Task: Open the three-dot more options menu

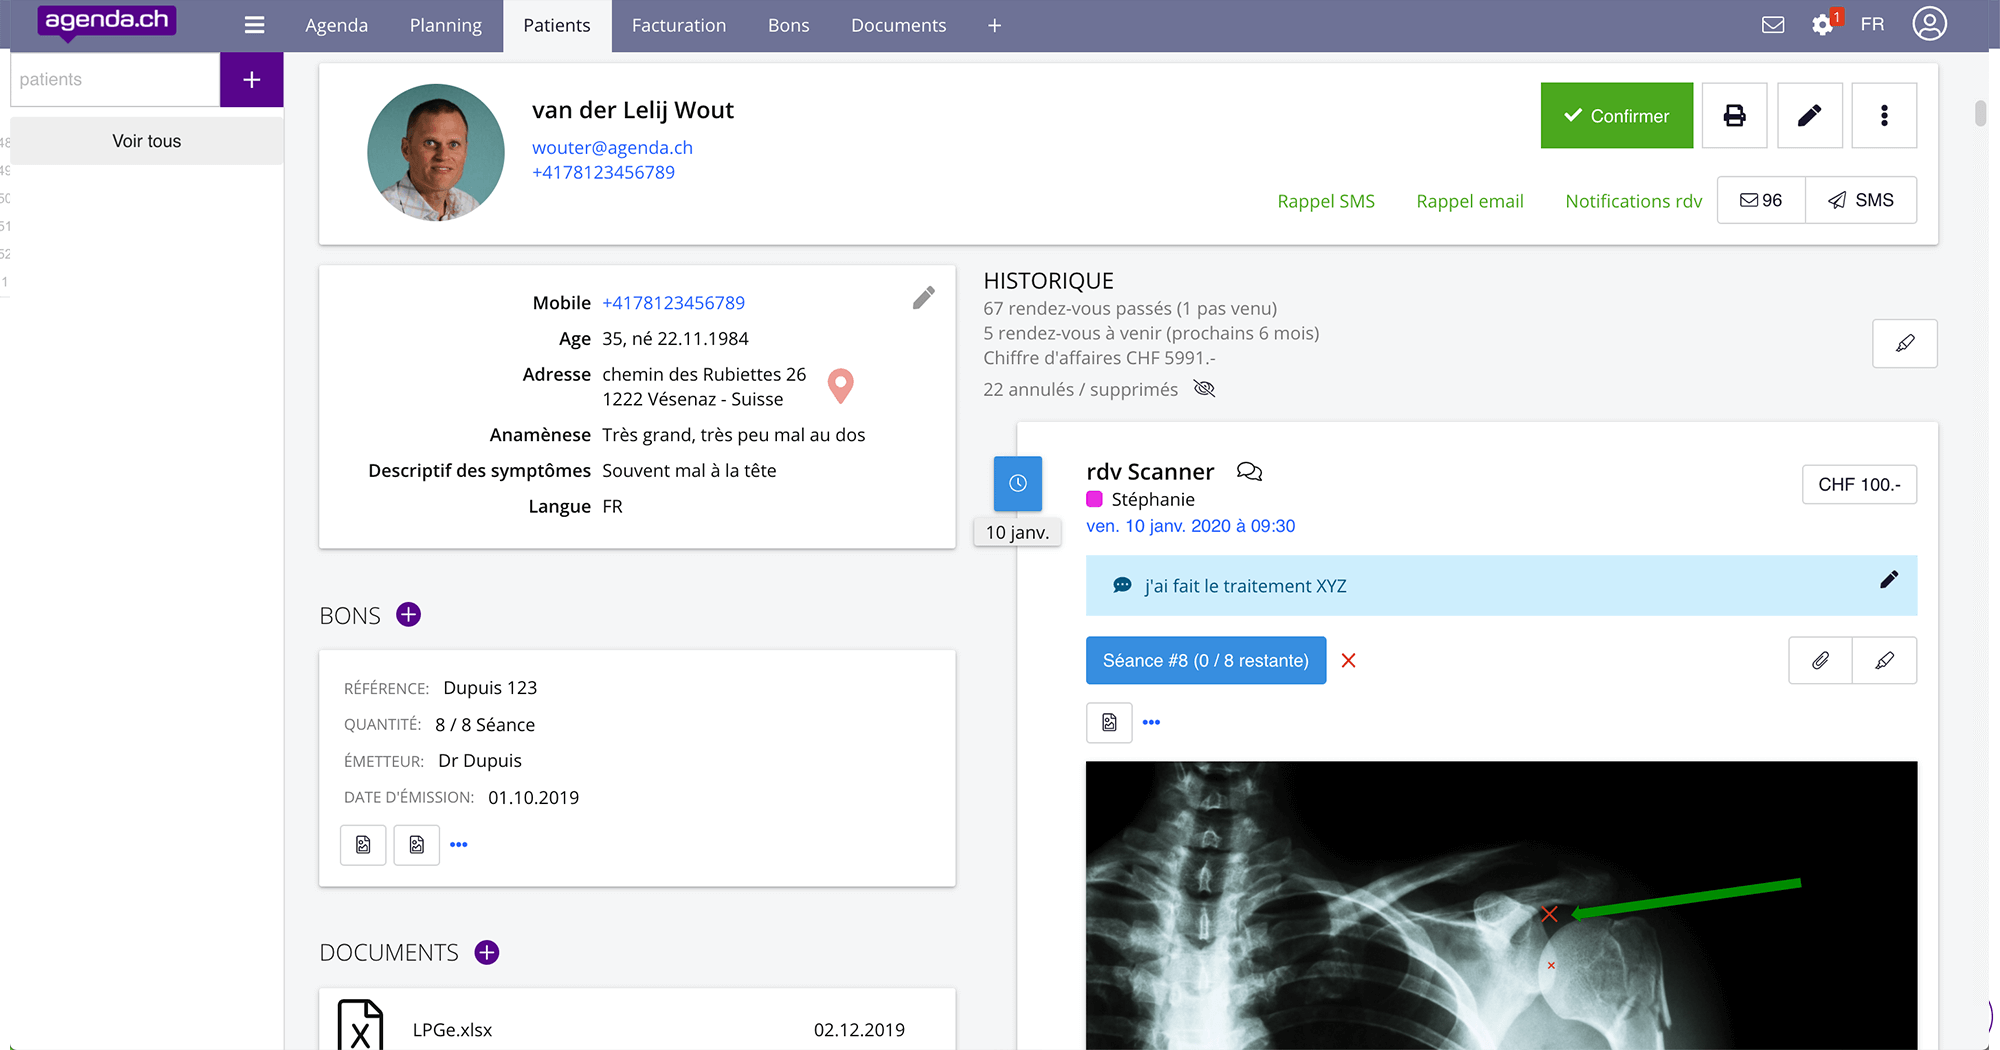Action: click(1884, 116)
